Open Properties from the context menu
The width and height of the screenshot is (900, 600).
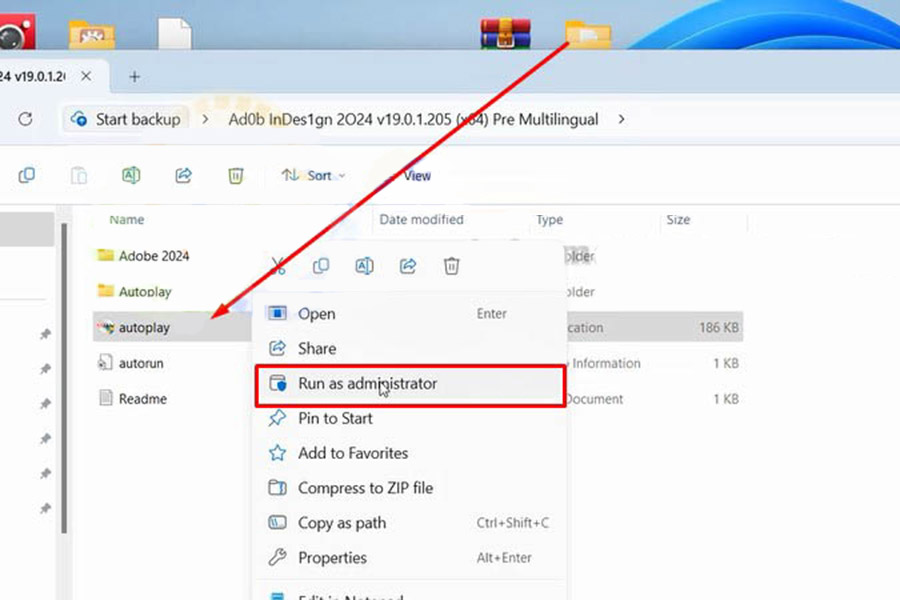(x=332, y=558)
